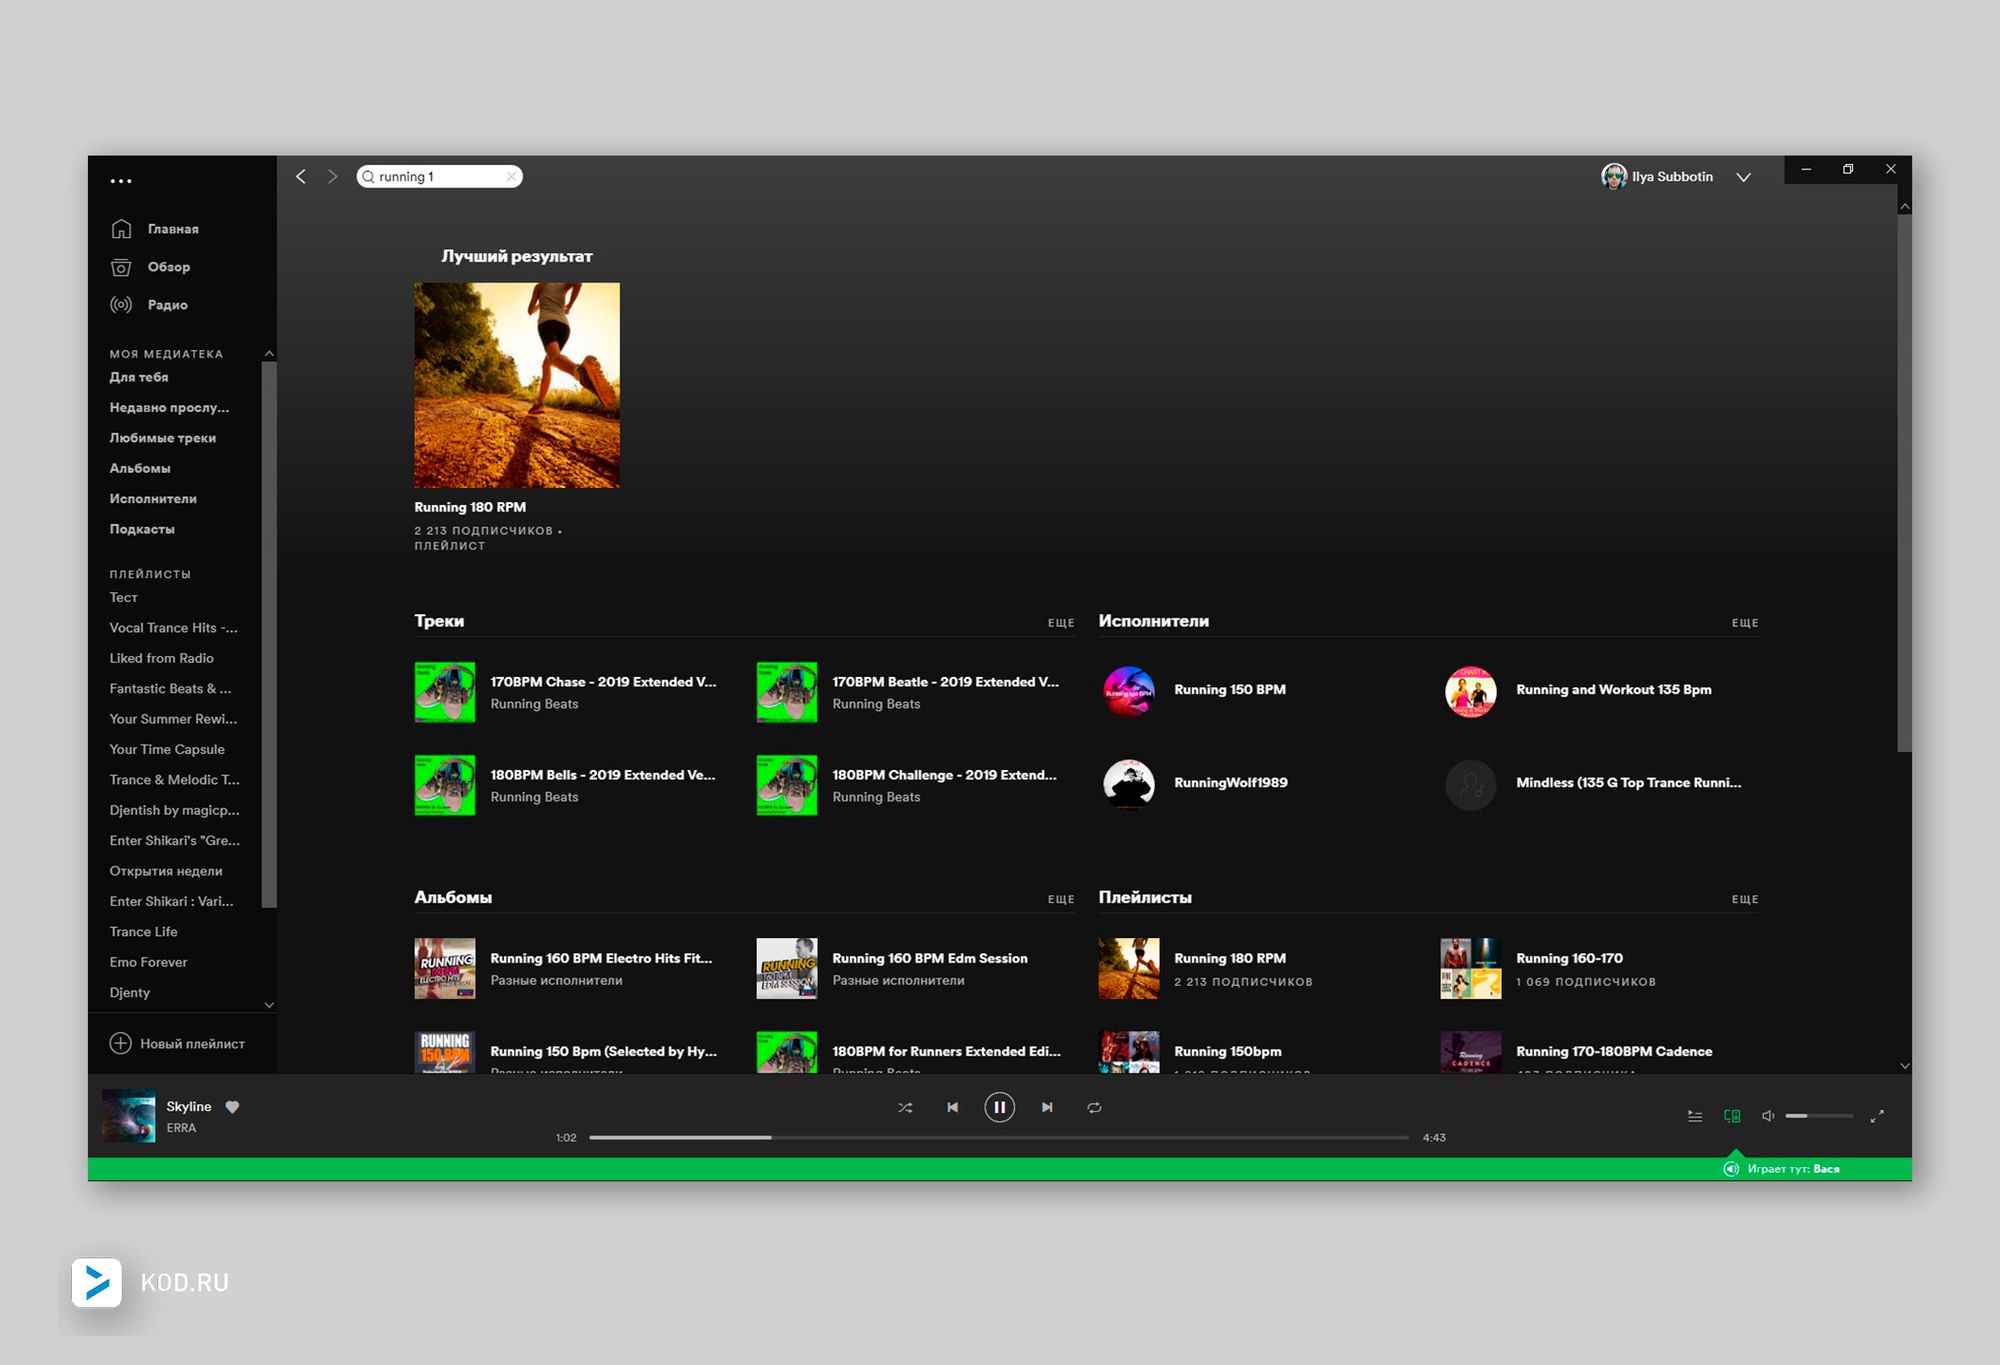Open album Running 160 BPM Edm Session cover
This screenshot has height=1365, width=2000.
[x=787, y=968]
